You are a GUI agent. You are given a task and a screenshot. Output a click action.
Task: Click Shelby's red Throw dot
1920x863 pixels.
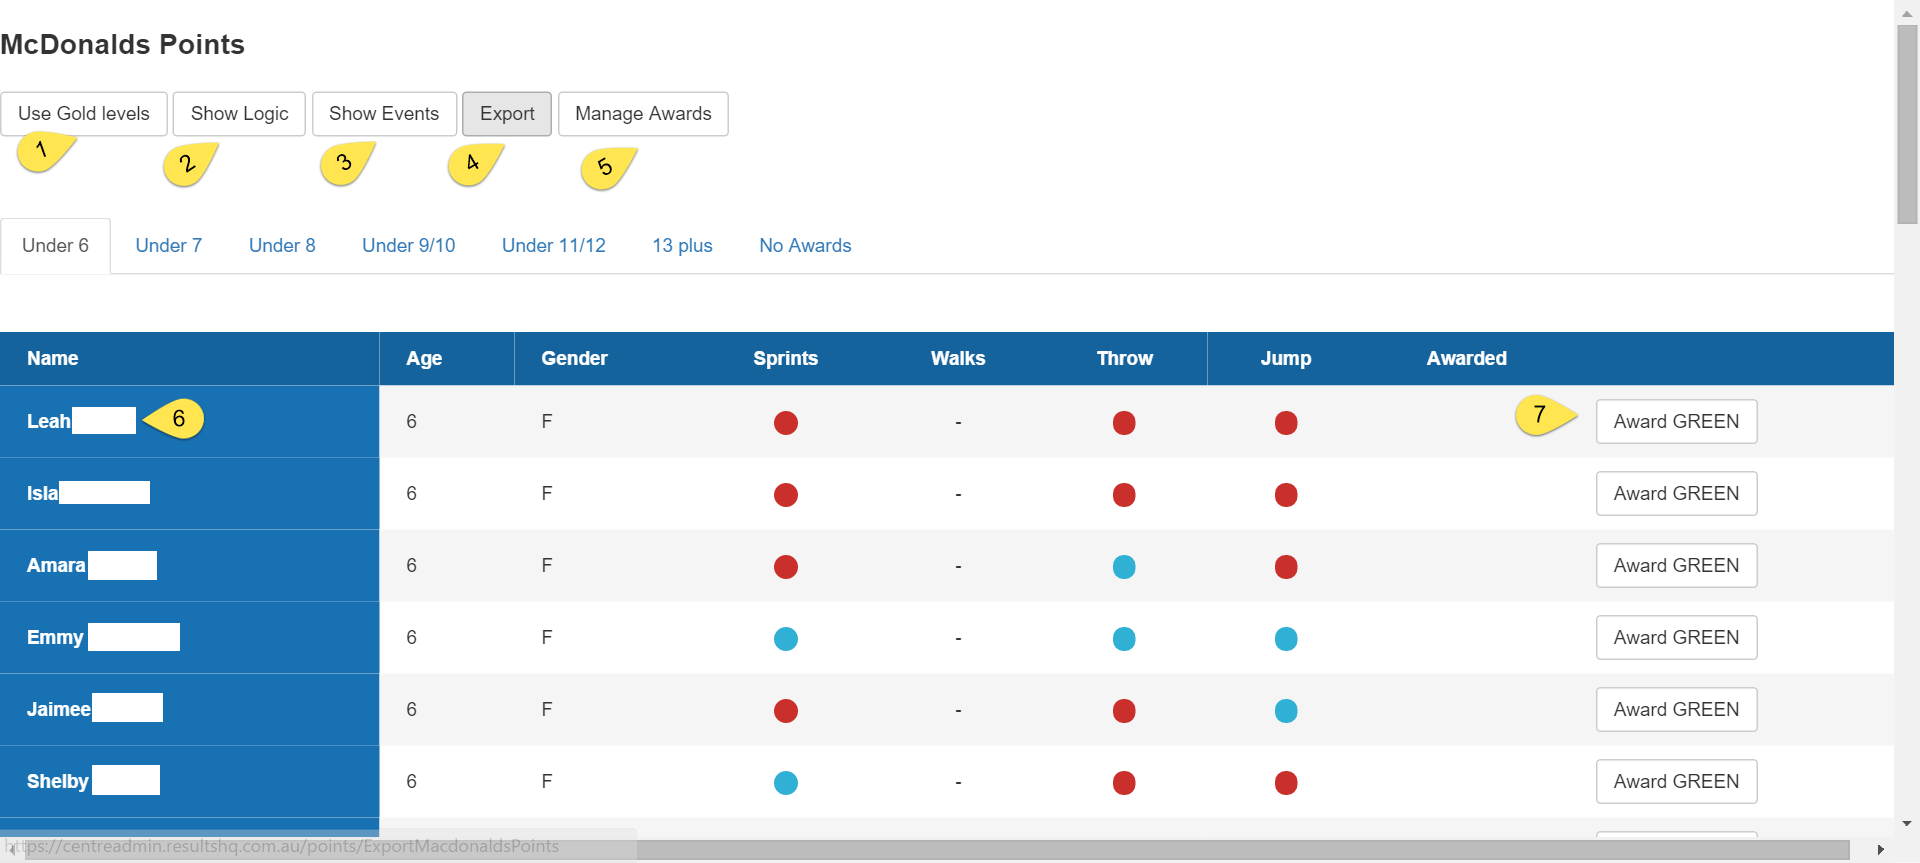point(1124,783)
